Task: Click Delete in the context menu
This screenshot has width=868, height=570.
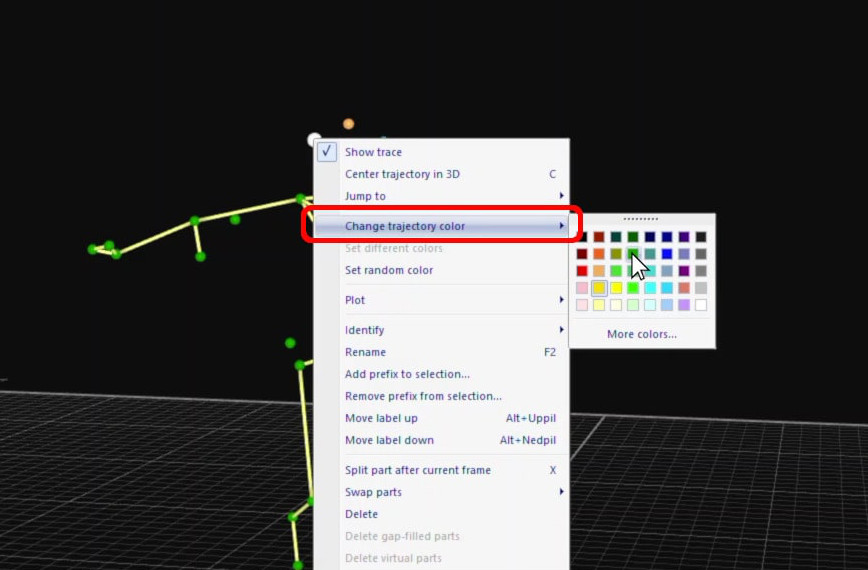Action: (361, 514)
